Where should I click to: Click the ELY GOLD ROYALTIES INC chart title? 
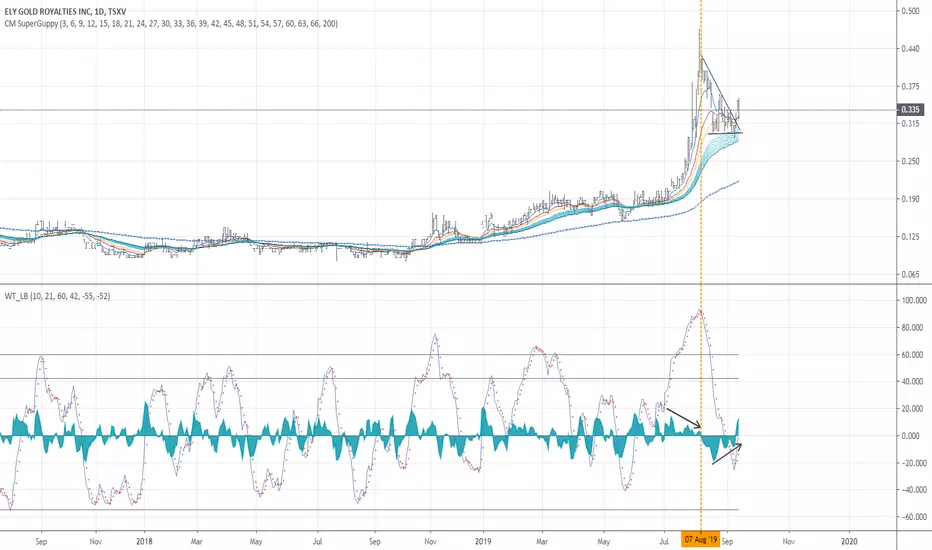click(65, 12)
